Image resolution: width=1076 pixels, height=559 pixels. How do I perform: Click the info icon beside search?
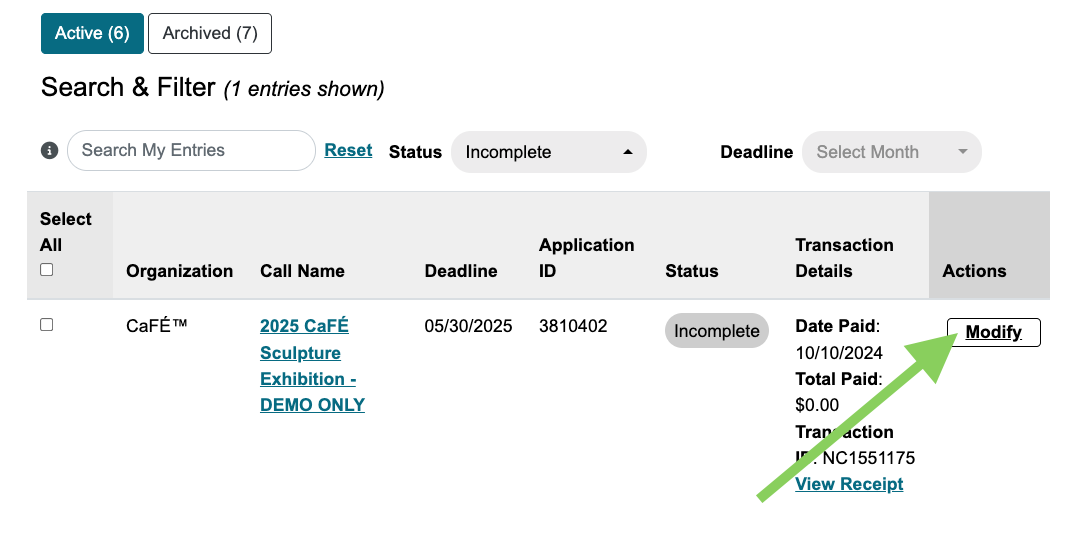(49, 150)
